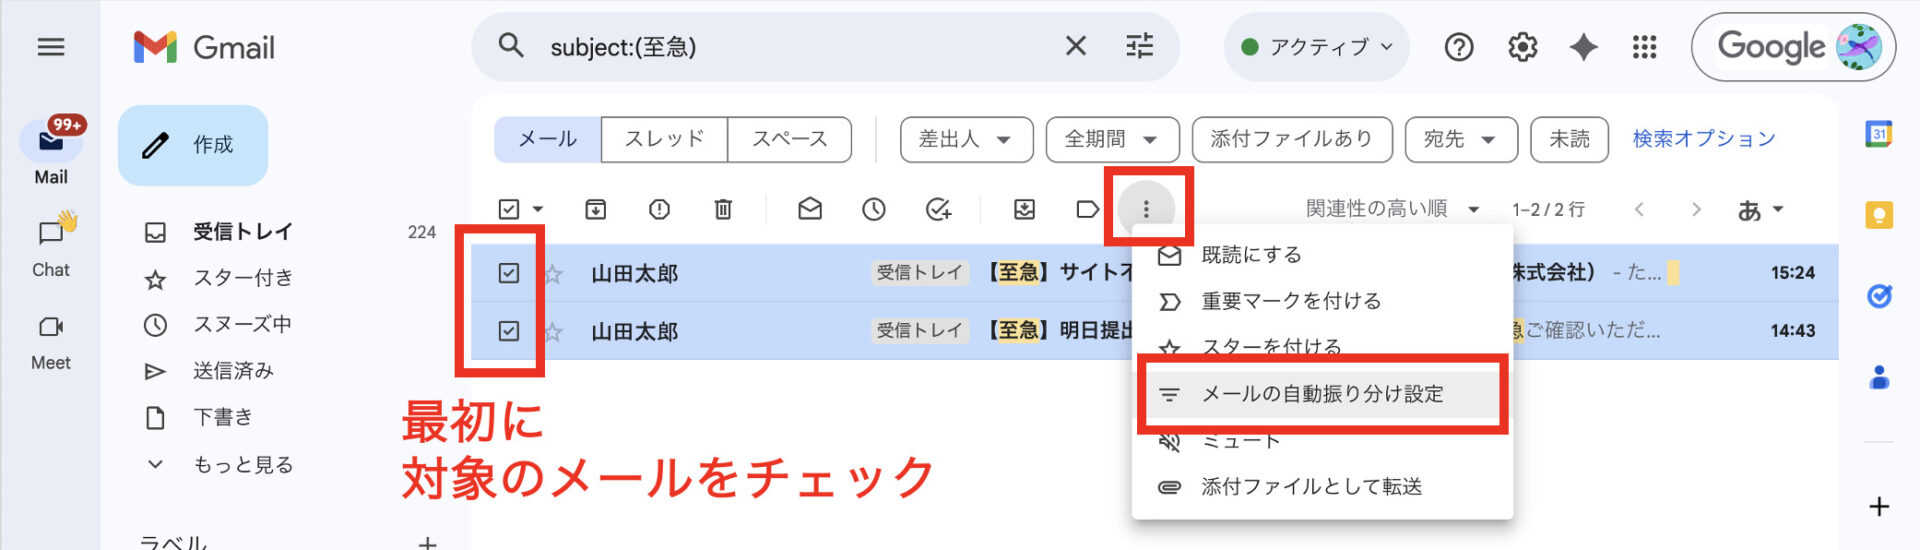Star the 14:43 email from 山田太郎

pos(553,331)
